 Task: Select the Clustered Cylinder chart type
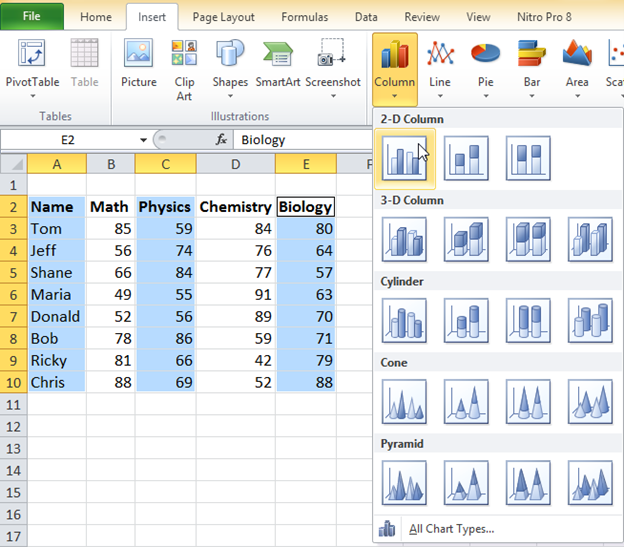pos(404,320)
